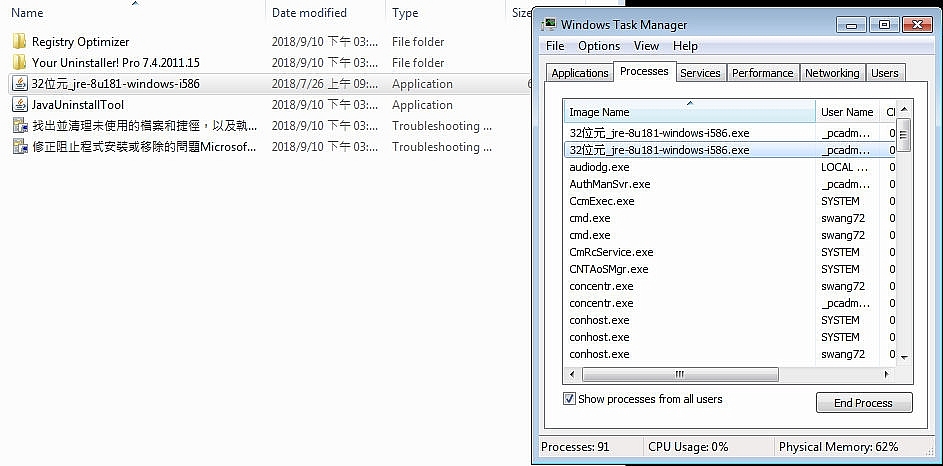Click the process list scroll up arrow
Image resolution: width=943 pixels, height=466 pixels.
tap(904, 109)
